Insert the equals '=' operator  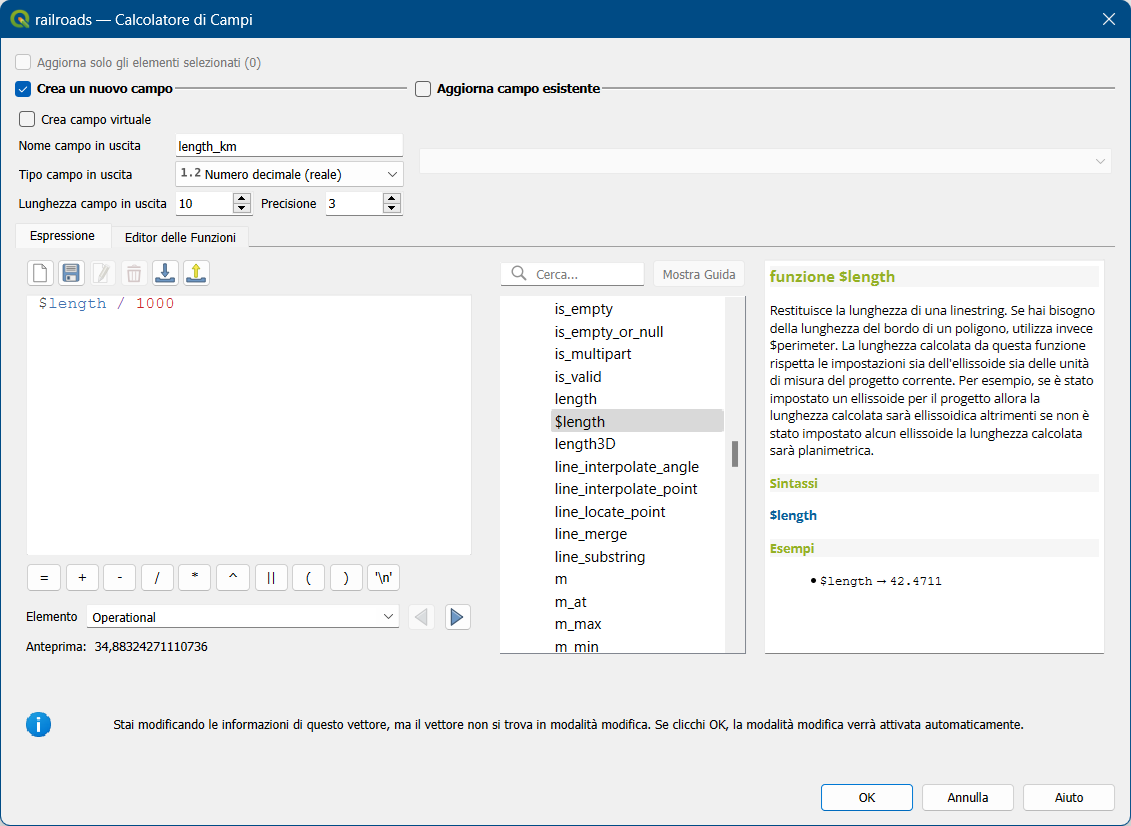click(44, 578)
